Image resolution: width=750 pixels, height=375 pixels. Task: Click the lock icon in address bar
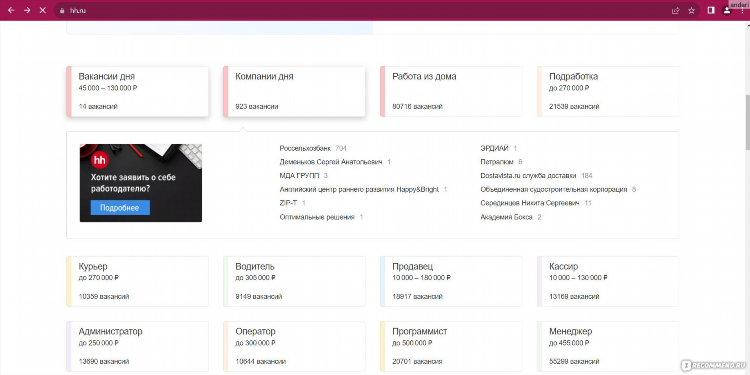(x=61, y=11)
